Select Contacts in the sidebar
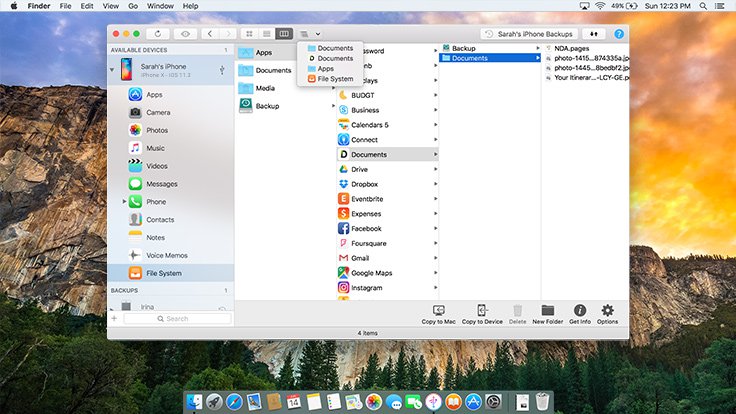Screen dimensions: 736x414 171,220
